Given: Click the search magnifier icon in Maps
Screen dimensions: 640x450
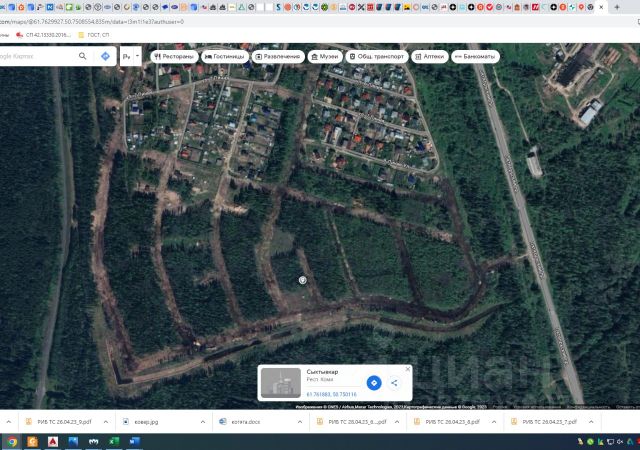Looking at the screenshot, I should (82, 56).
